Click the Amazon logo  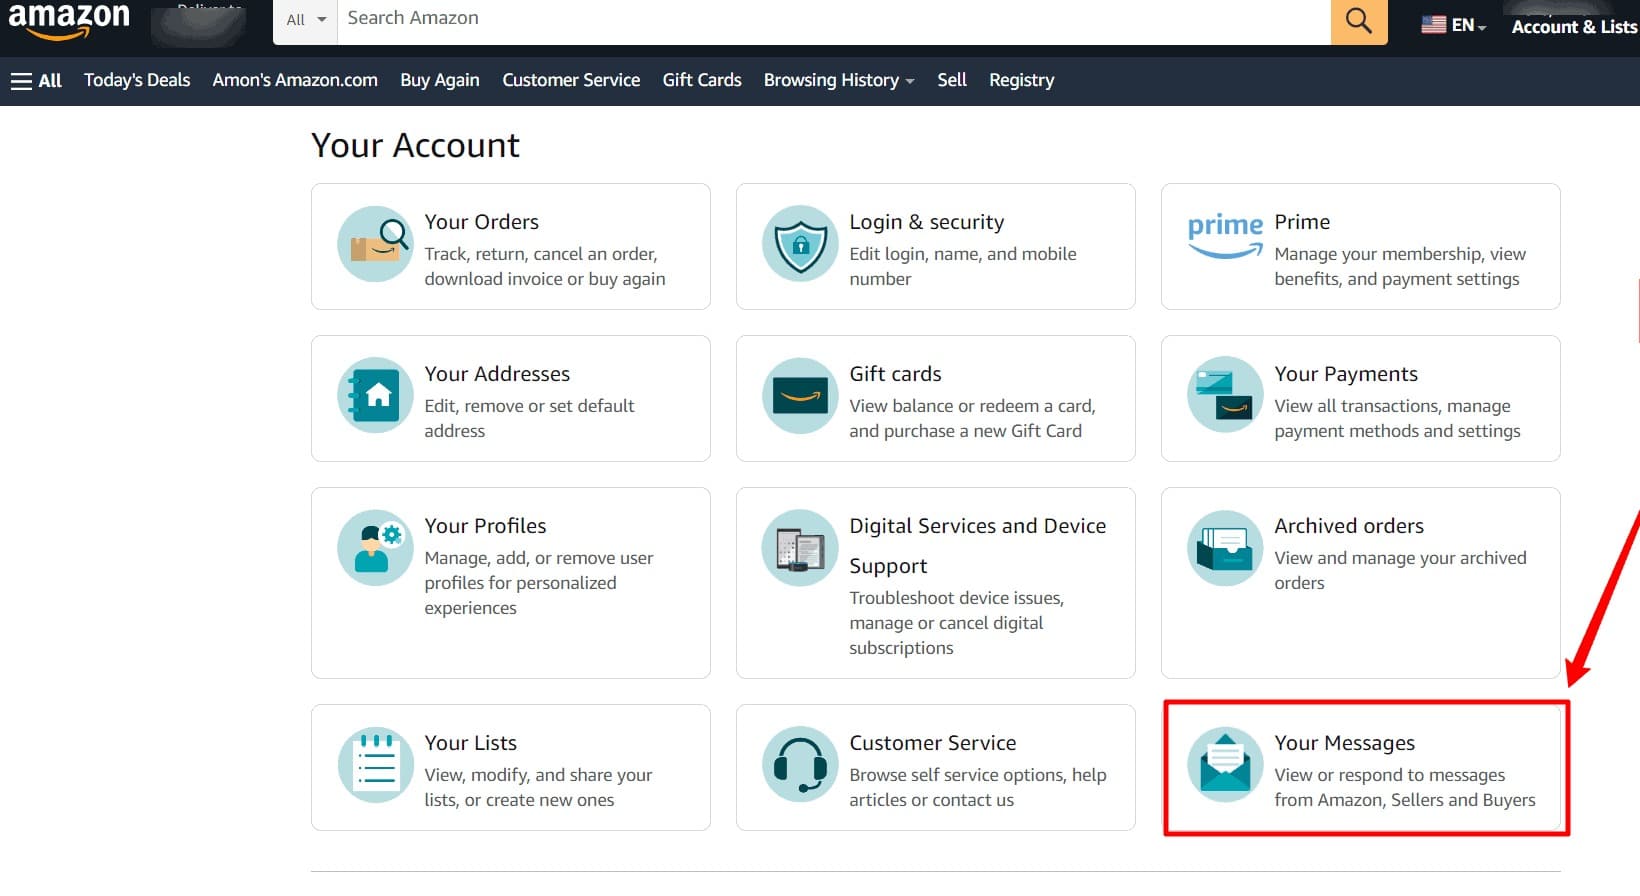tap(69, 20)
